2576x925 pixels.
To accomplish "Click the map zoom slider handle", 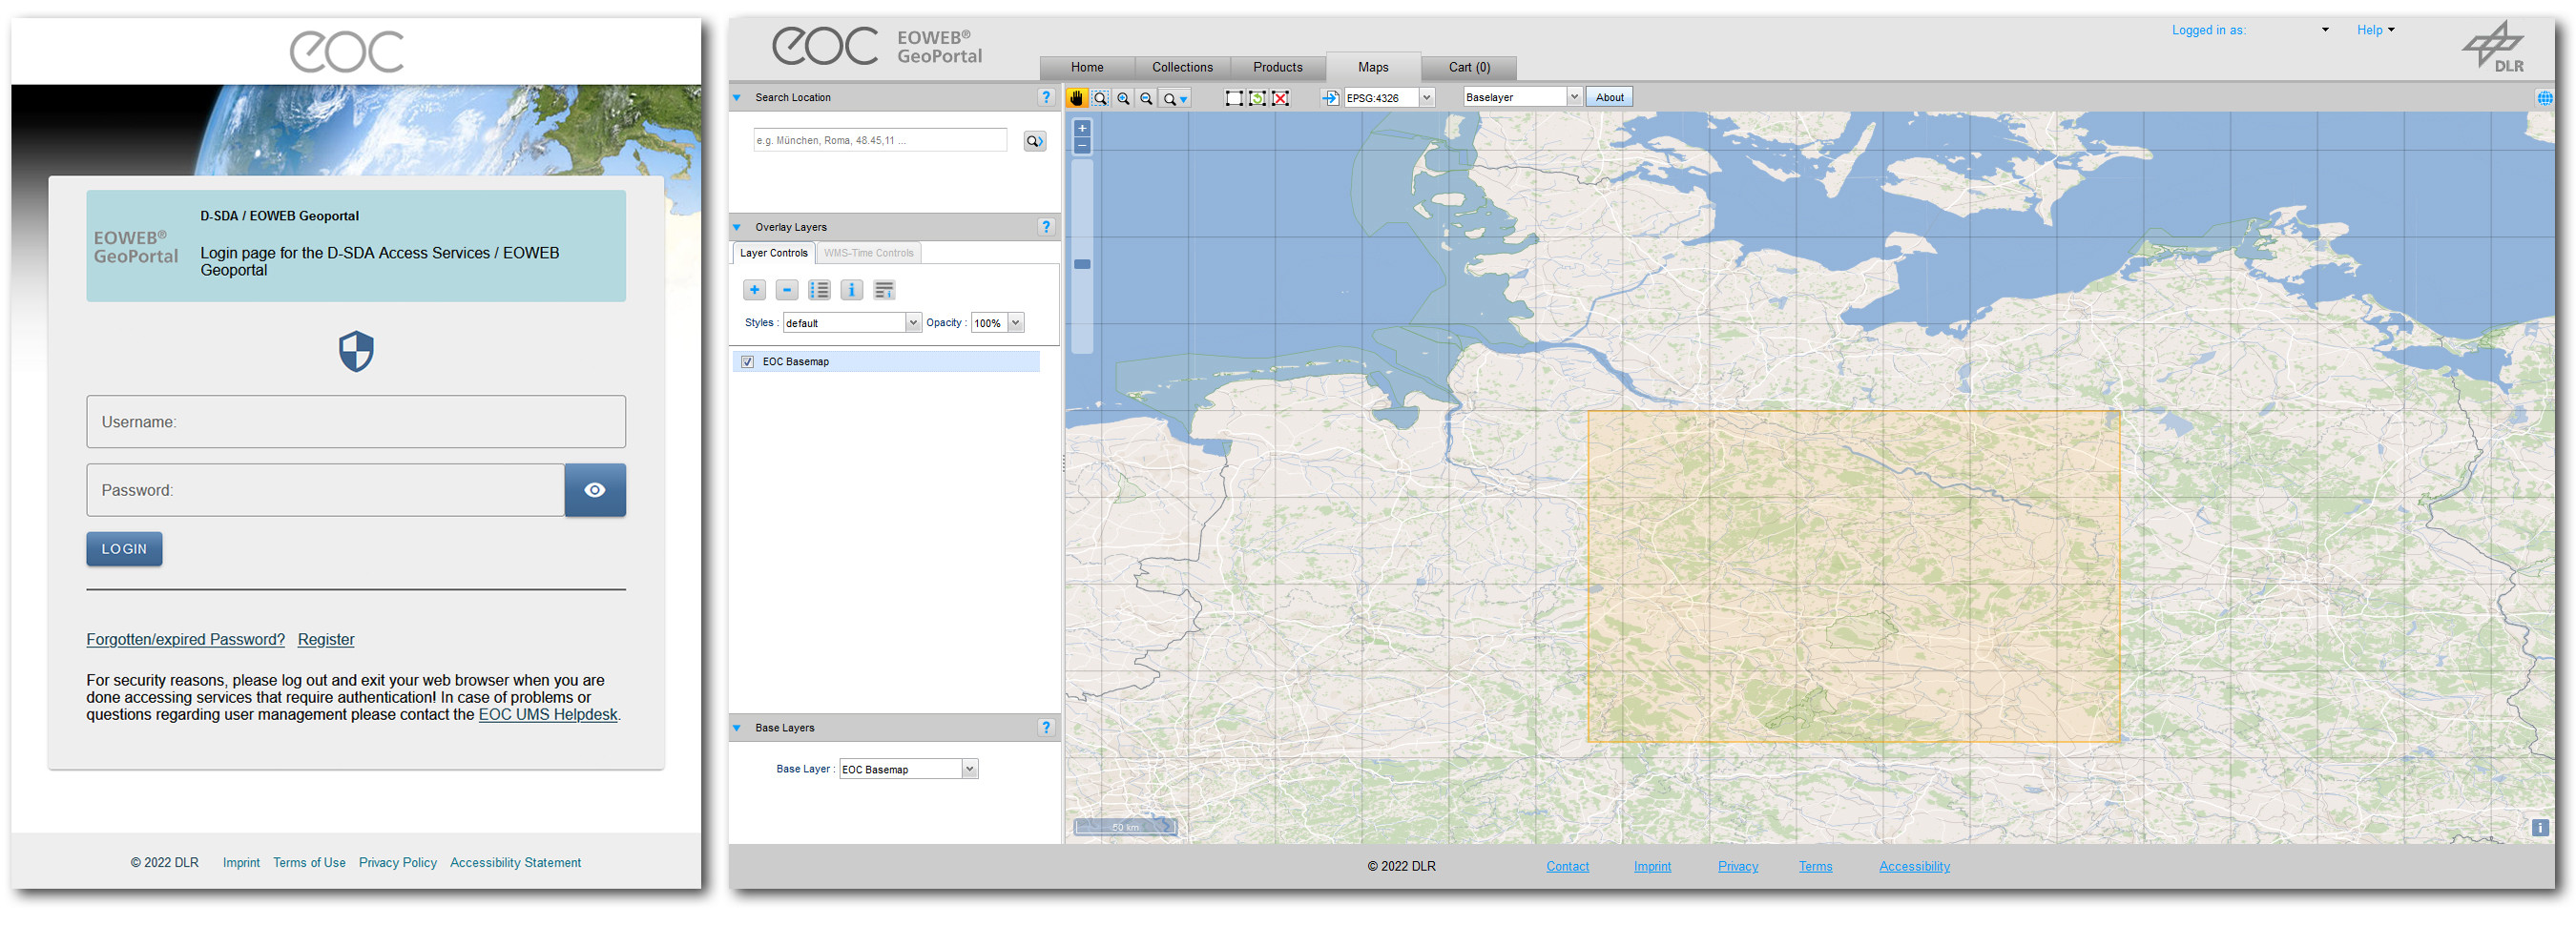I will (1082, 264).
